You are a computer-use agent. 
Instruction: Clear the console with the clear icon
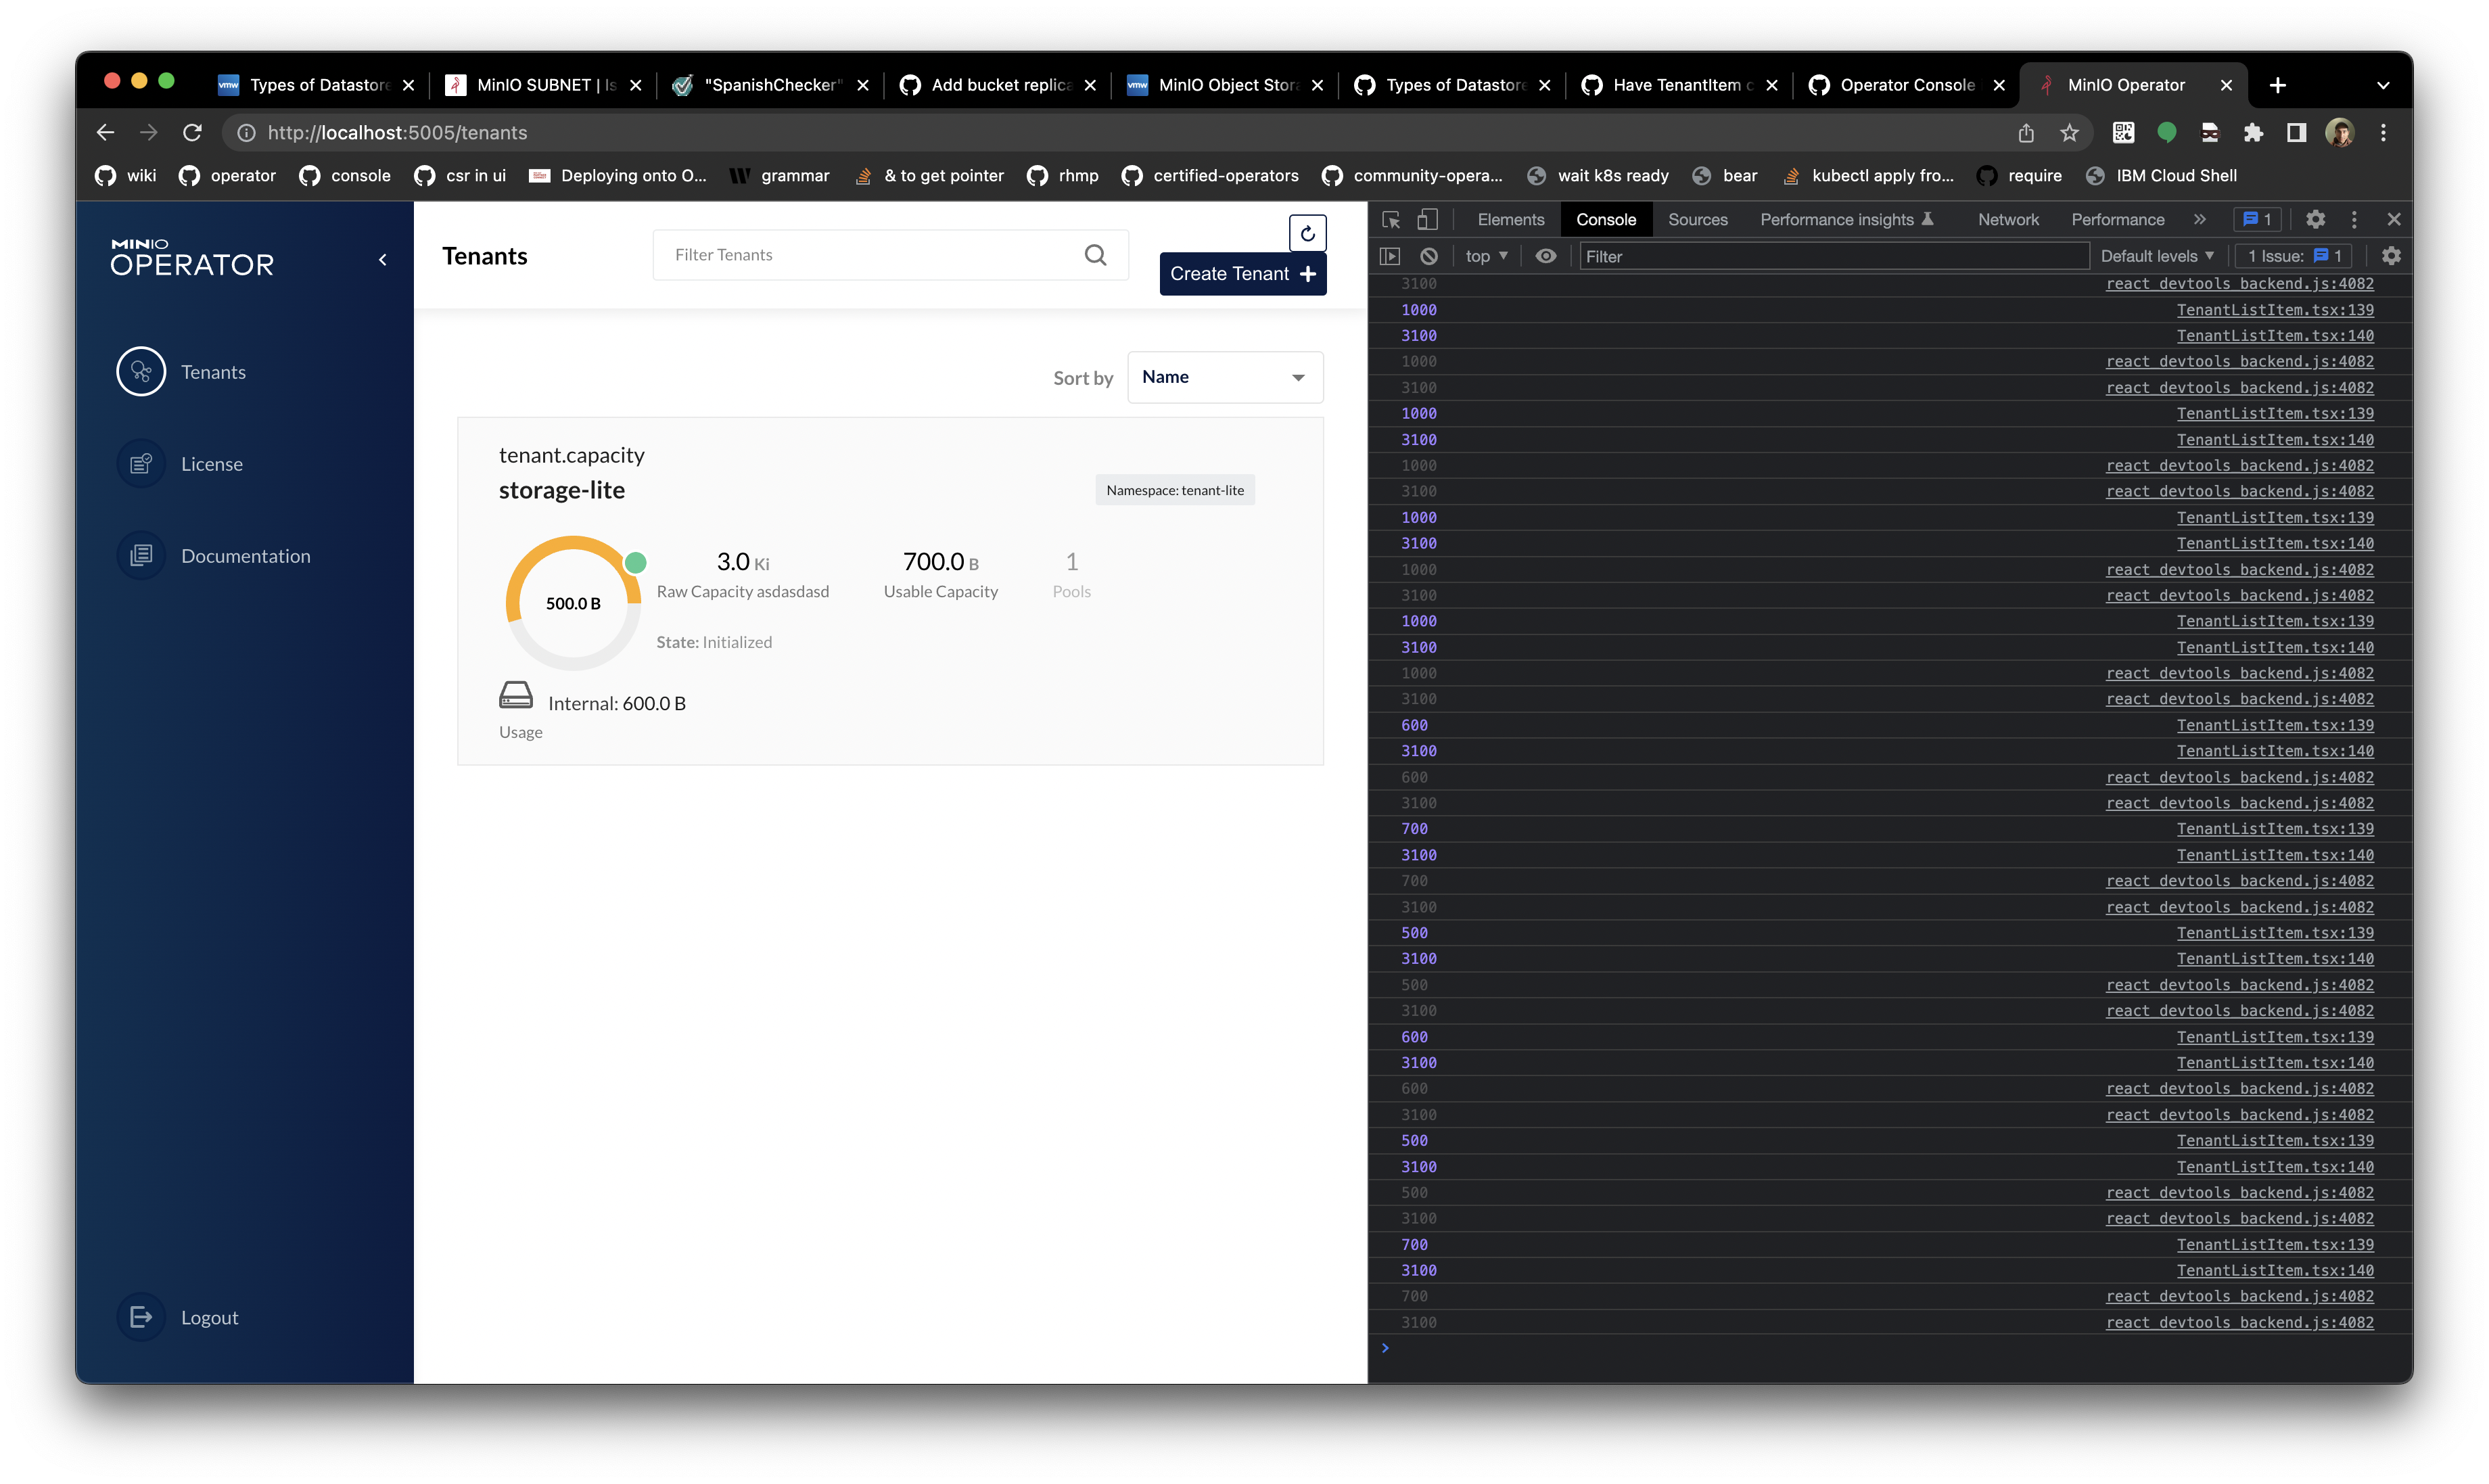pyautogui.click(x=1429, y=257)
